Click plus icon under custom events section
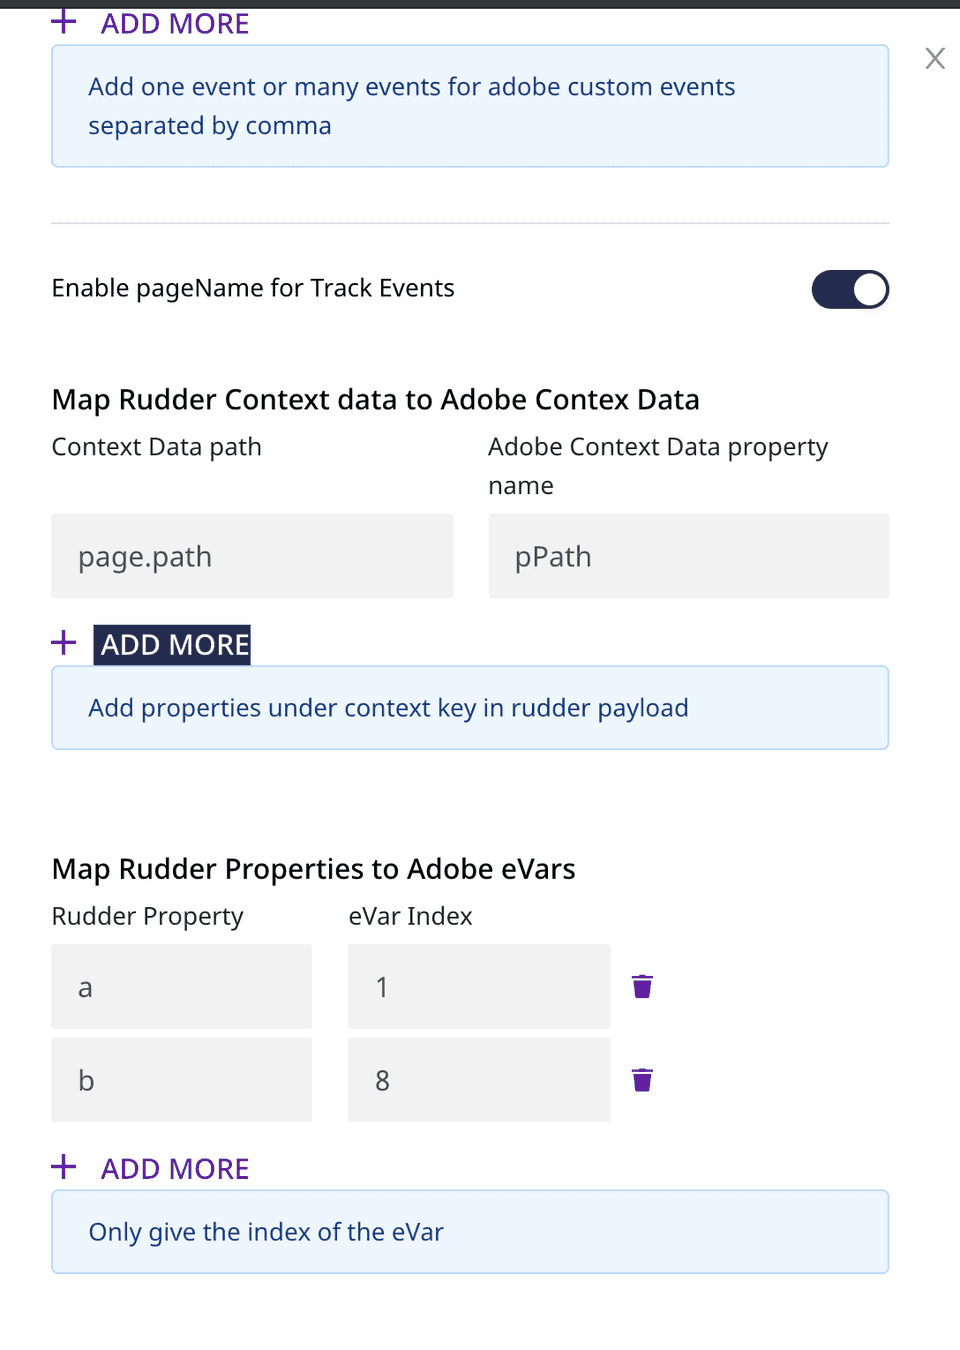Image resolution: width=960 pixels, height=1350 pixels. click(64, 21)
